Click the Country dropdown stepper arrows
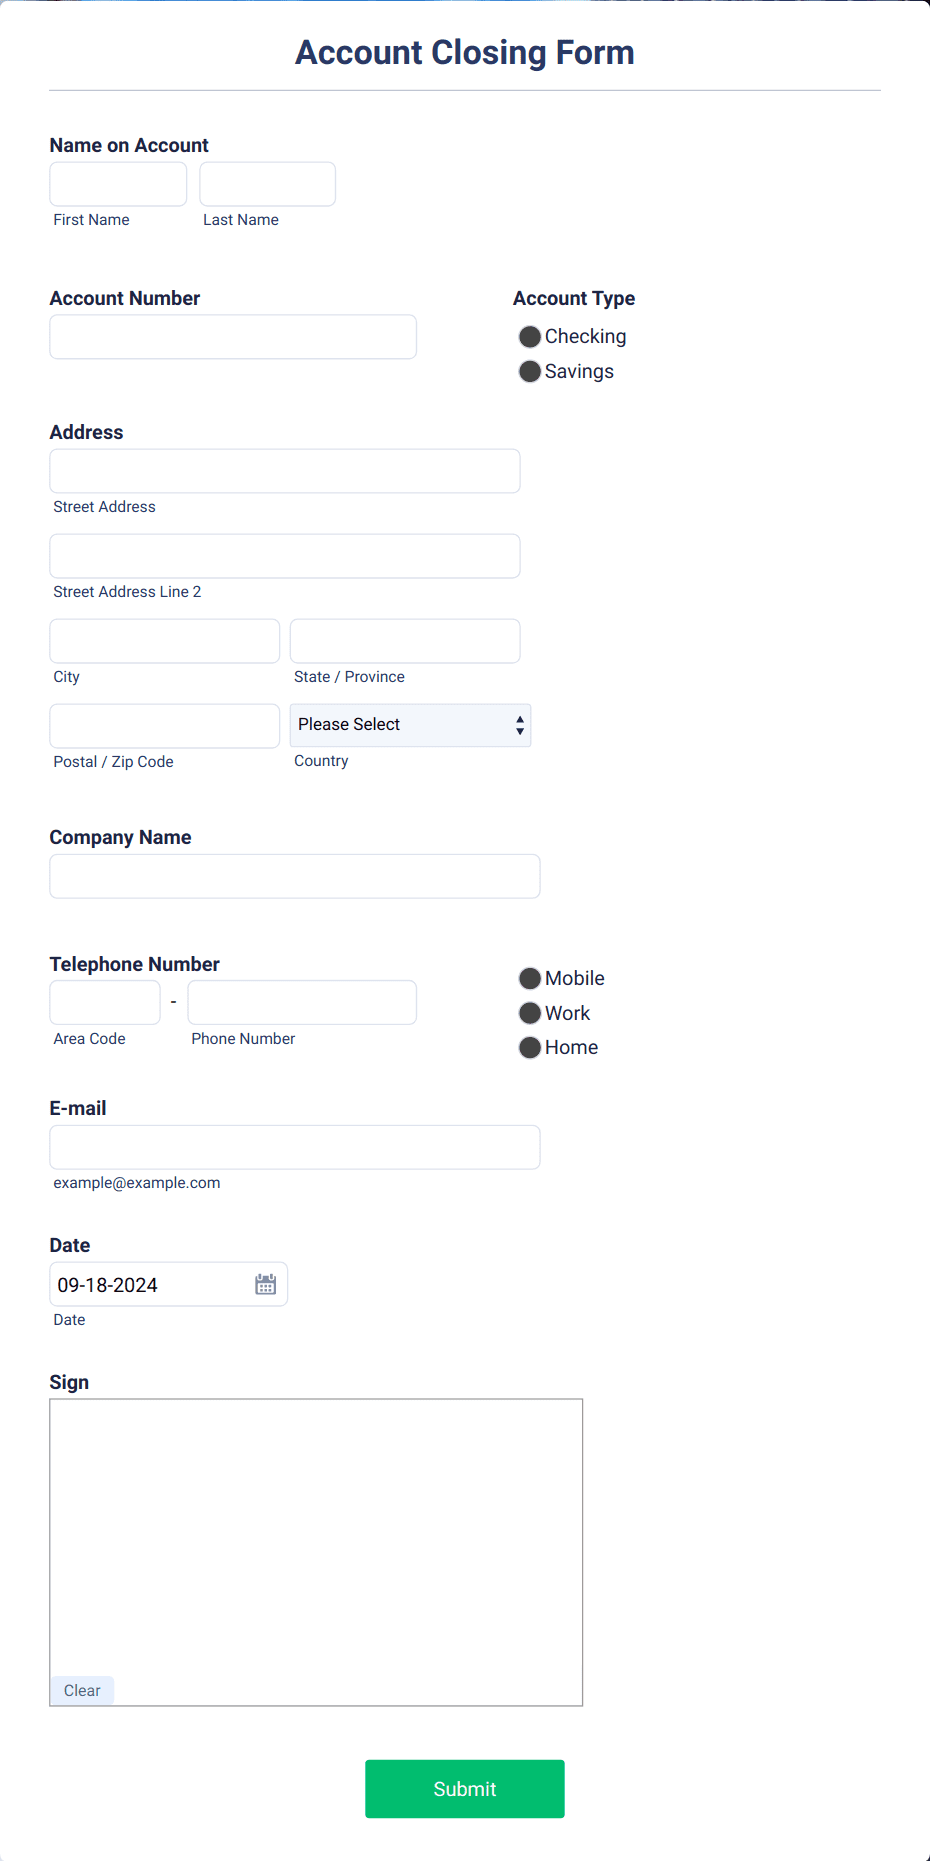The image size is (930, 1861). pos(519,725)
